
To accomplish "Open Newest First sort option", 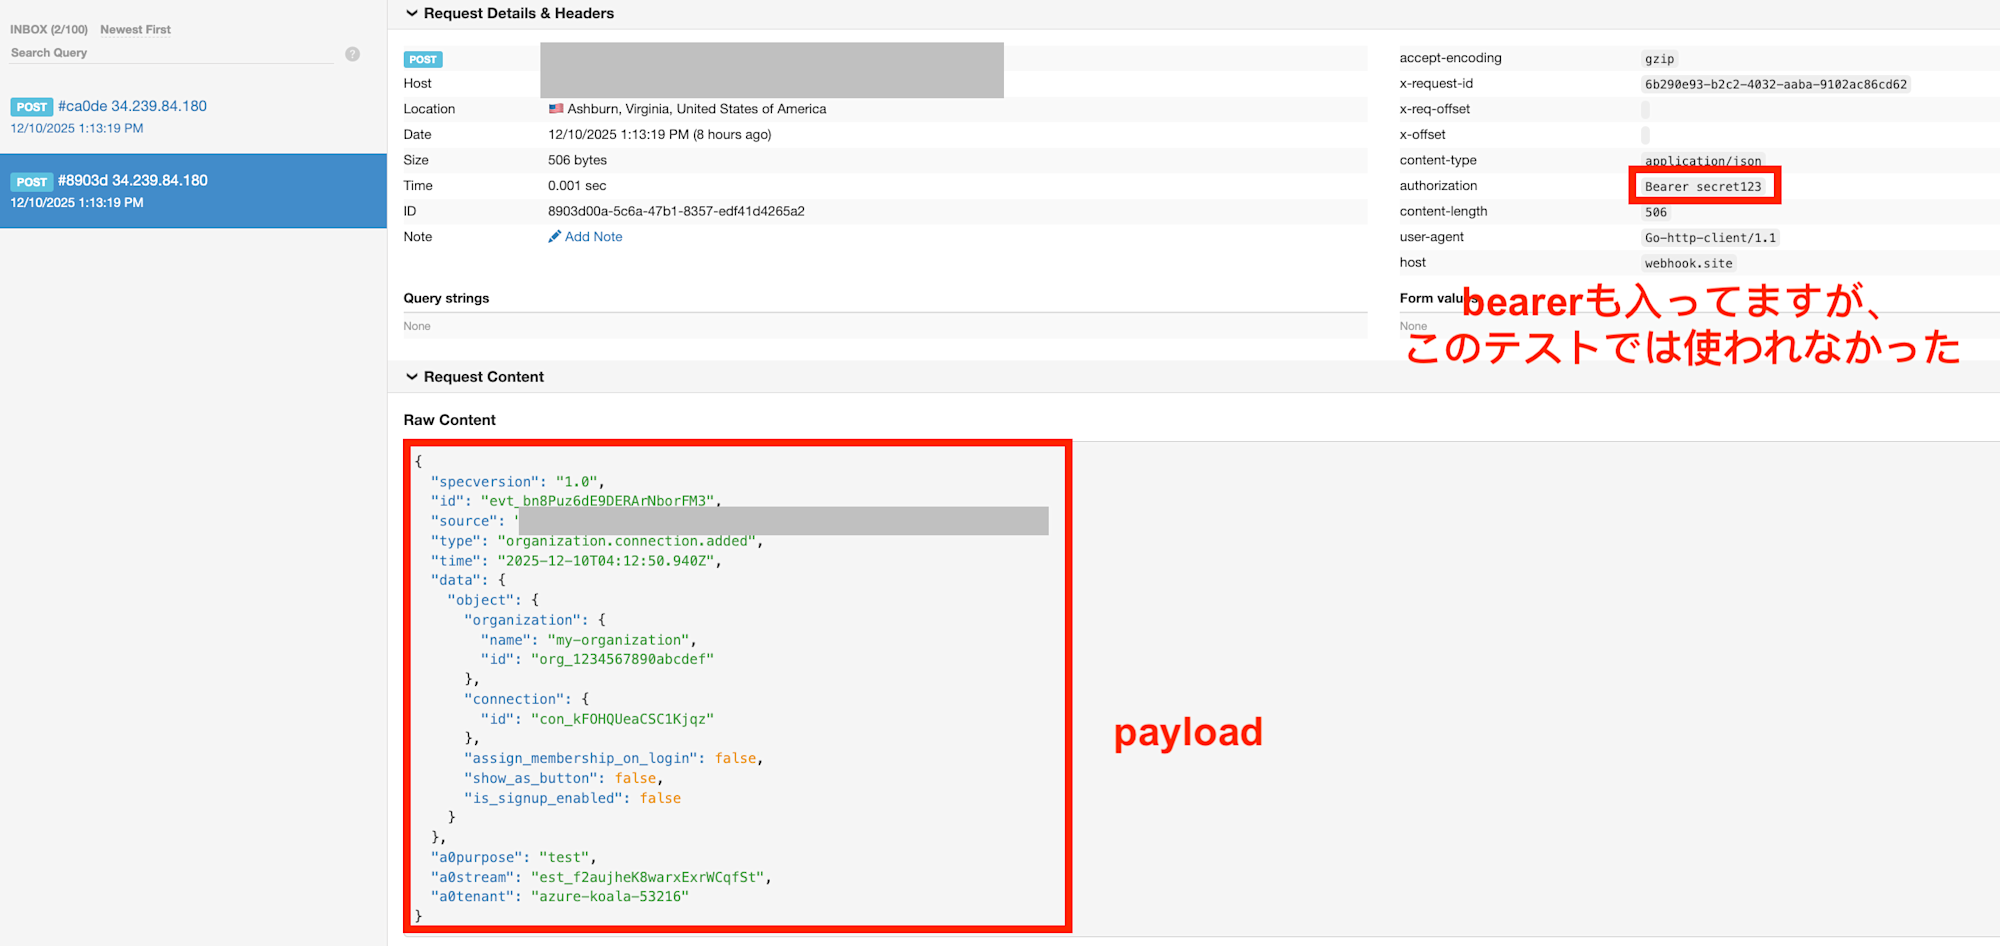I will click(x=135, y=30).
